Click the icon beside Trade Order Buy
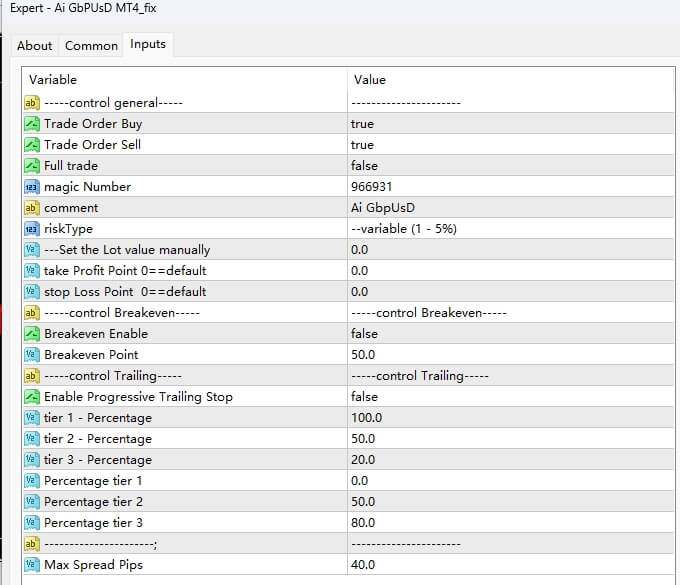 coord(31,124)
